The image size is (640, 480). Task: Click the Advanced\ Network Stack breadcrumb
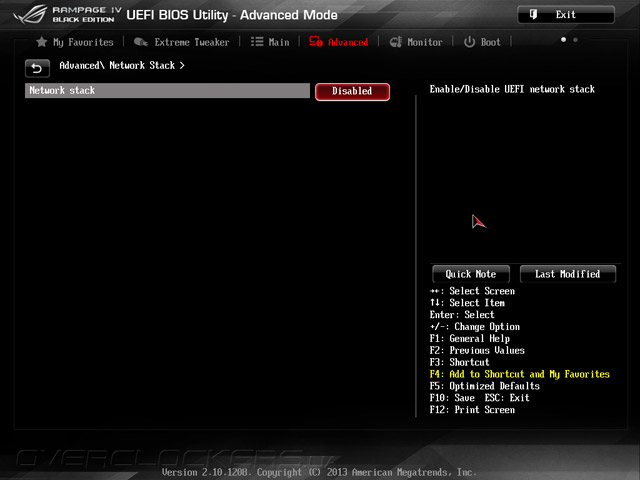(x=122, y=65)
